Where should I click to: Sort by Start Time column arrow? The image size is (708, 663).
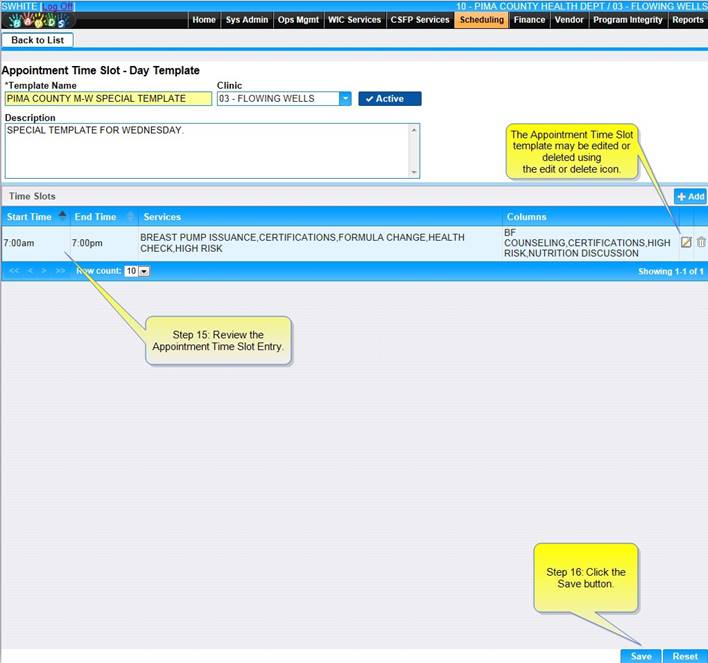pos(62,216)
